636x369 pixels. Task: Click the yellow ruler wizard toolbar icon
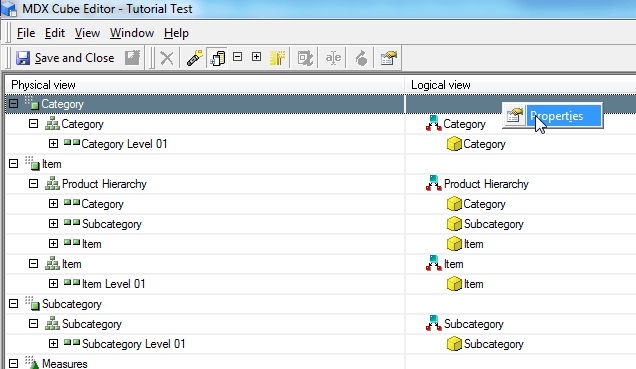pyautogui.click(x=277, y=58)
